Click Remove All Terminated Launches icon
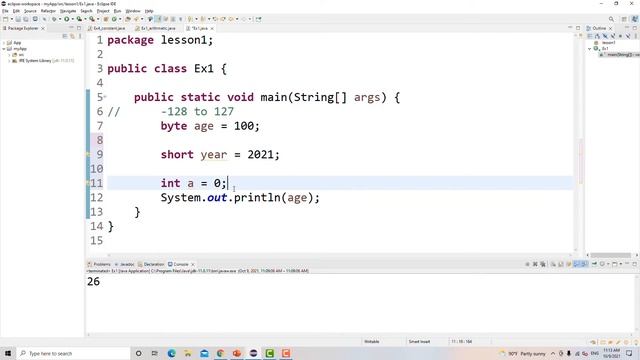Viewport: 640px width, 360px height. 543,264
